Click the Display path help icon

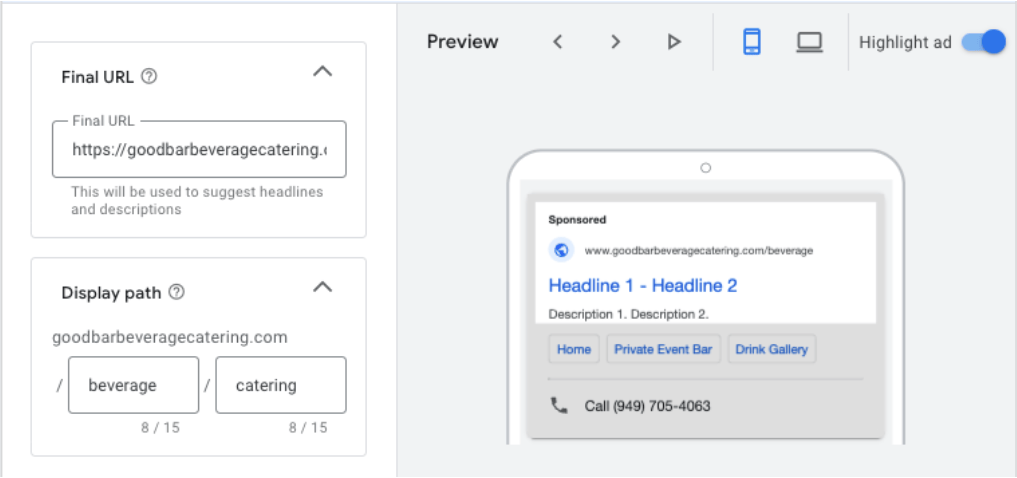tap(177, 293)
